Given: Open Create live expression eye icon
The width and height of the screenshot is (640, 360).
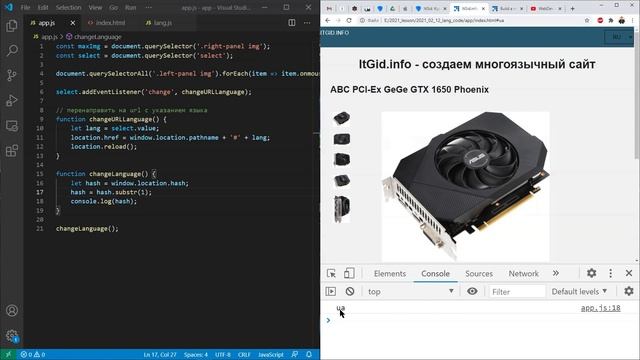Looking at the screenshot, I should click(472, 291).
